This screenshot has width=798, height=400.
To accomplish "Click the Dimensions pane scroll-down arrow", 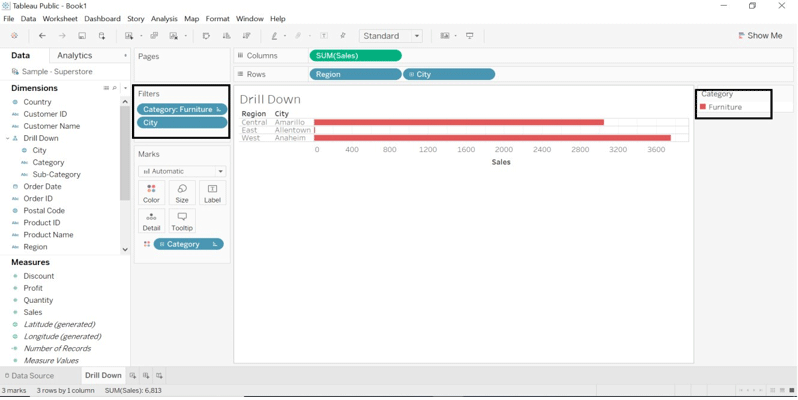I will [125, 249].
